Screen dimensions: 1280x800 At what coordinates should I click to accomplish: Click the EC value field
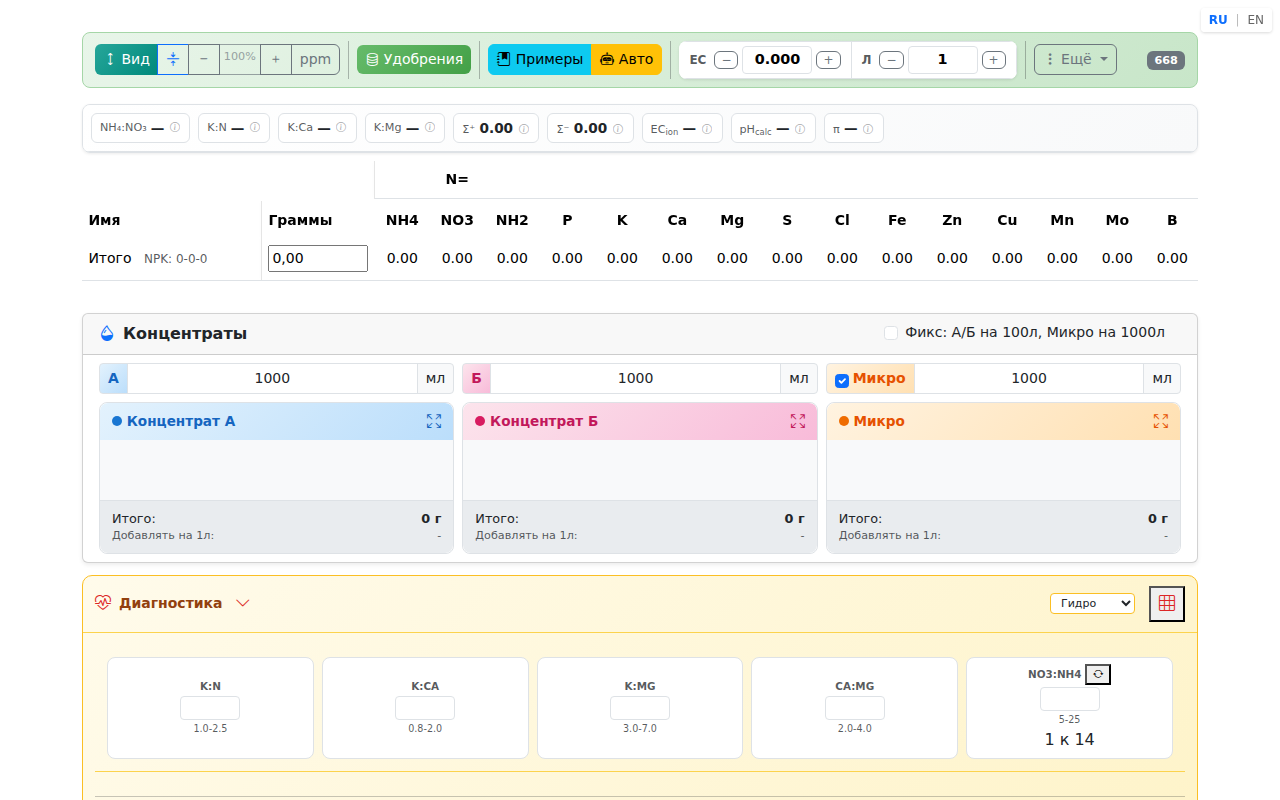[x=777, y=59]
